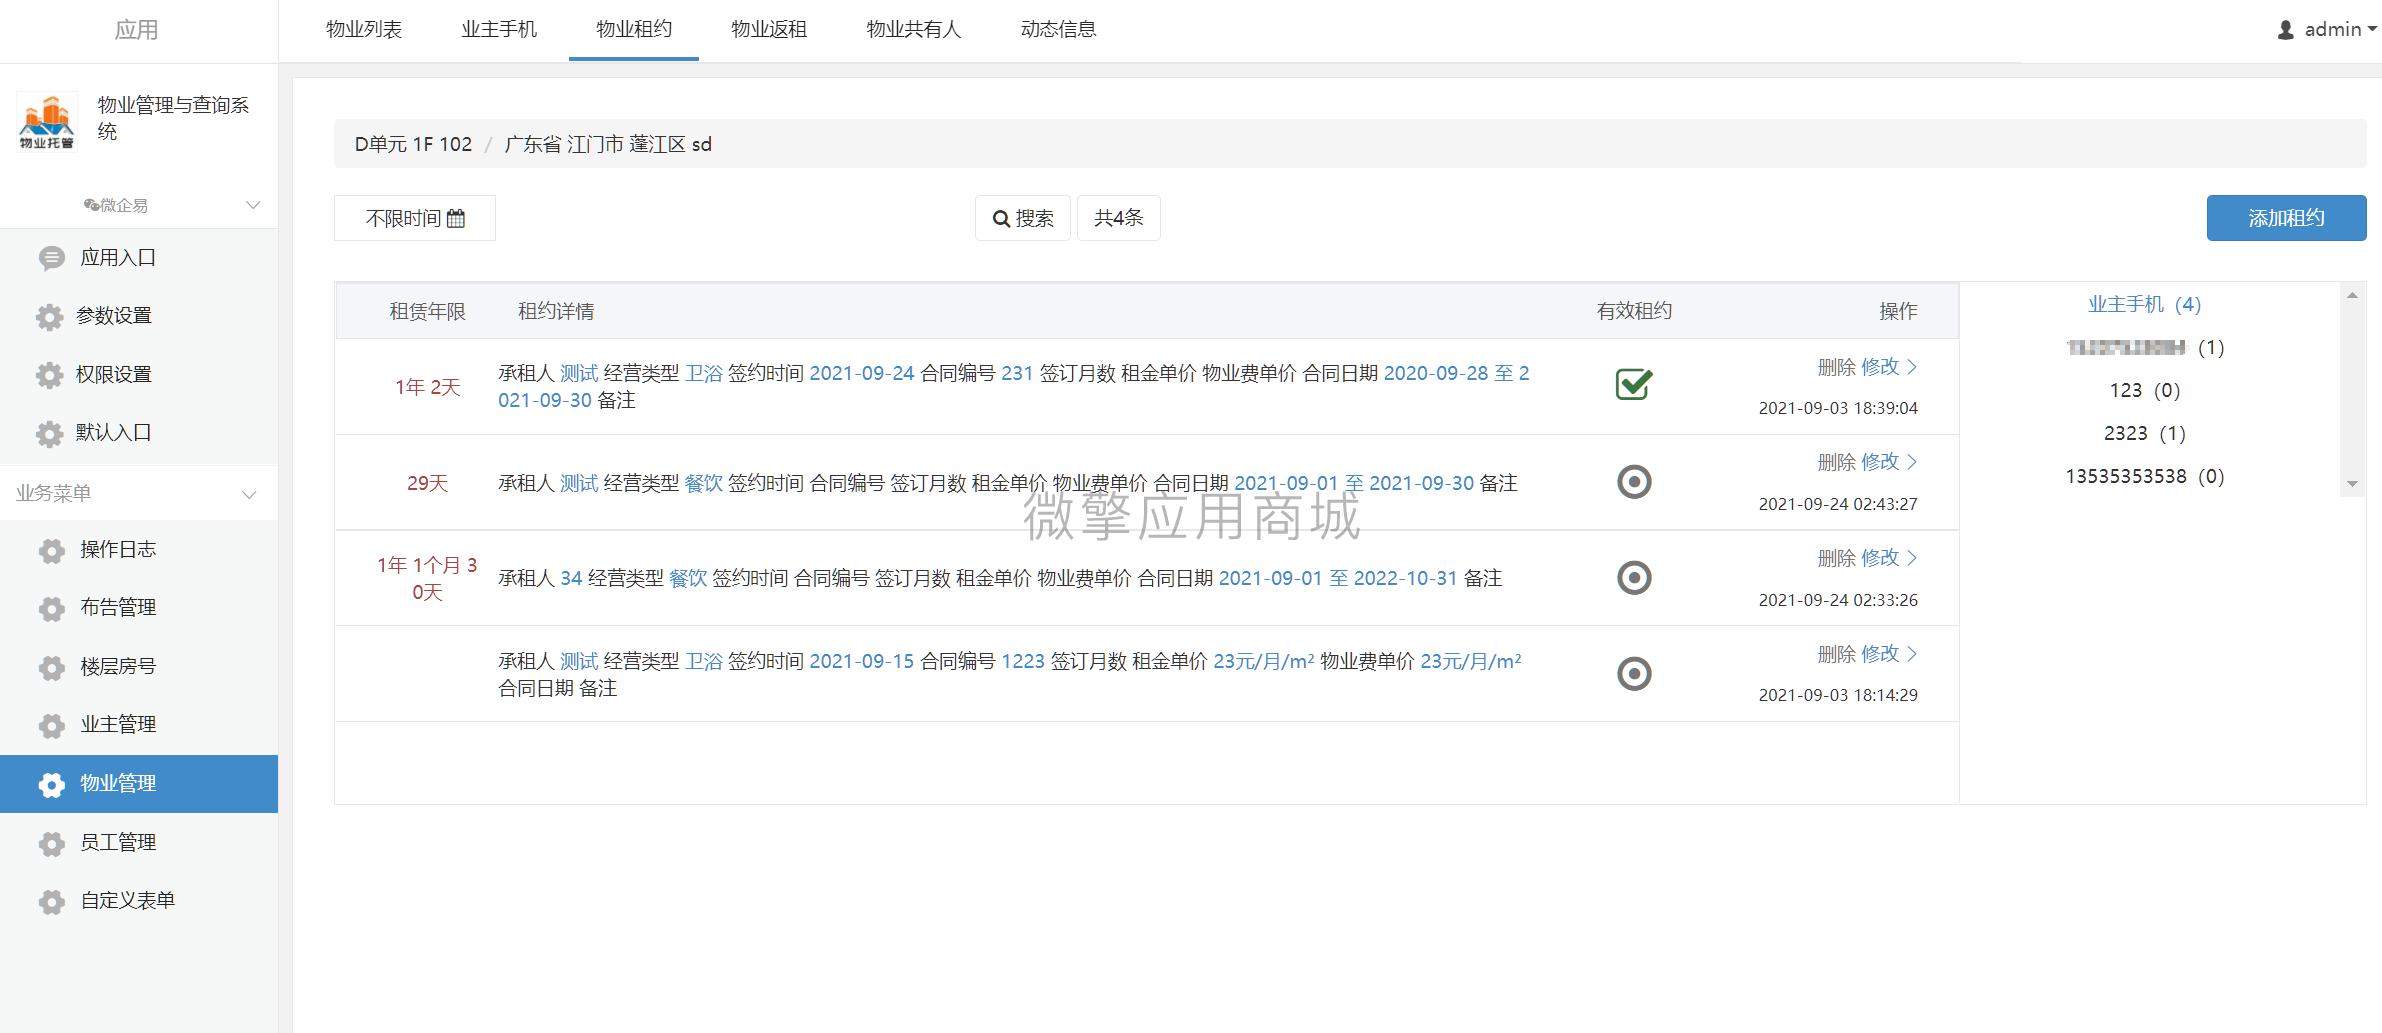Click owner phone entry 13535353538 (0)
The width and height of the screenshot is (2382, 1033).
tap(2145, 476)
